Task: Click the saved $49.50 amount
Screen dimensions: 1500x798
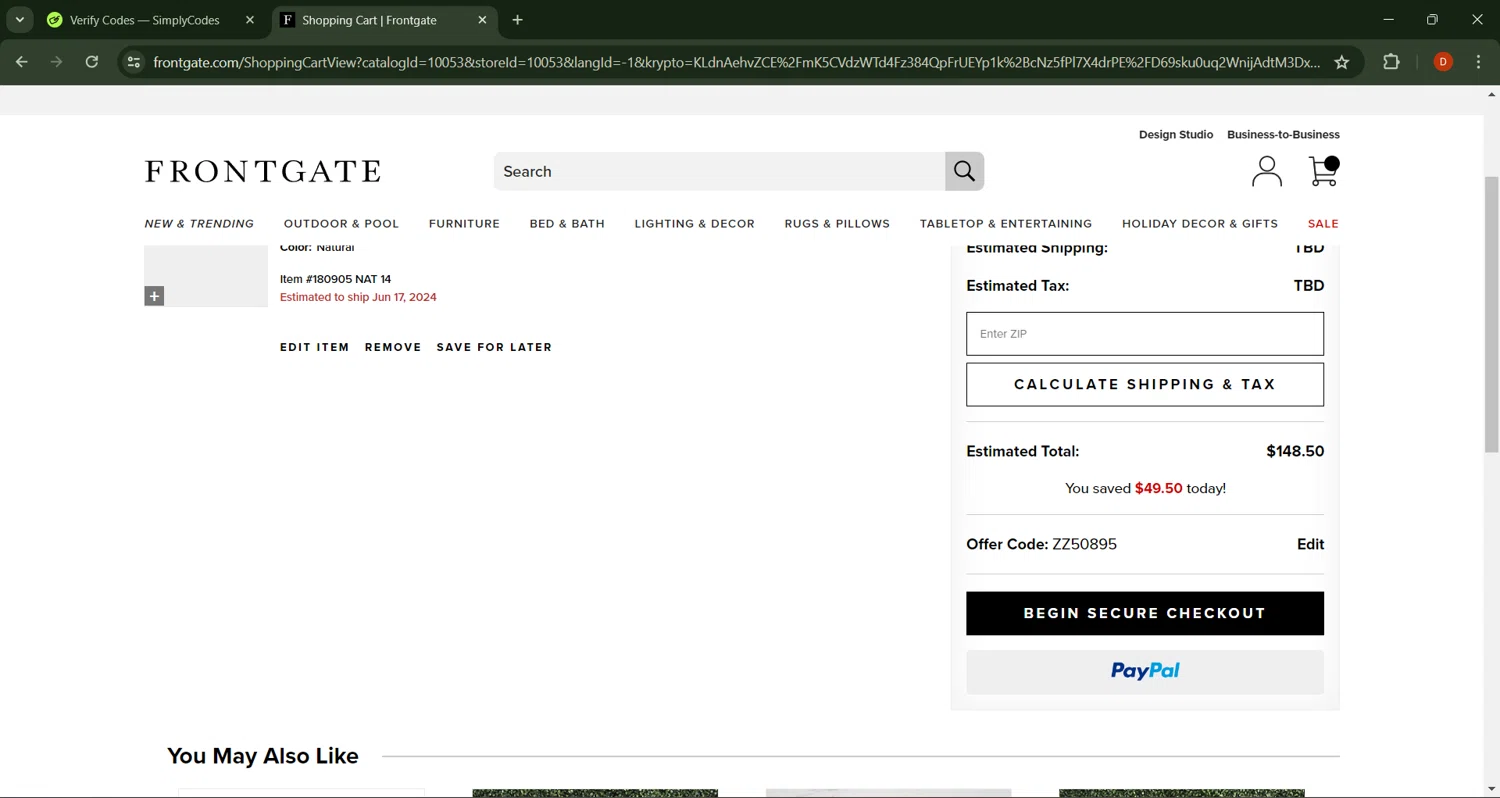Action: point(1158,488)
